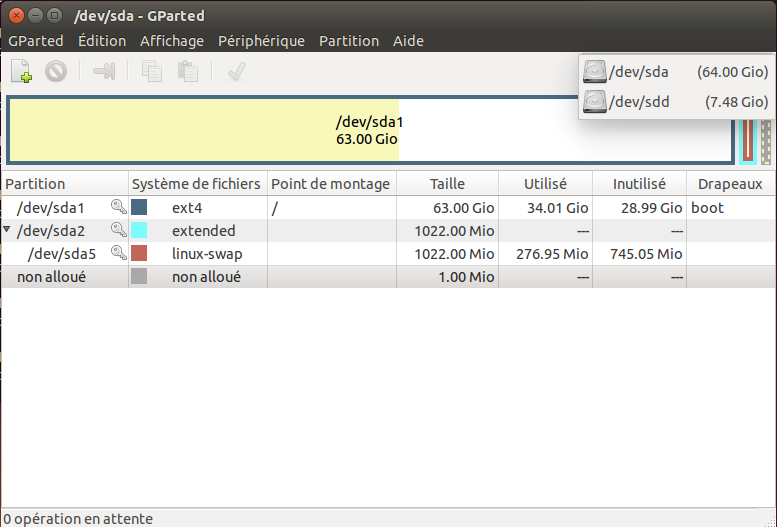Select the non alloué partition row

388,276
